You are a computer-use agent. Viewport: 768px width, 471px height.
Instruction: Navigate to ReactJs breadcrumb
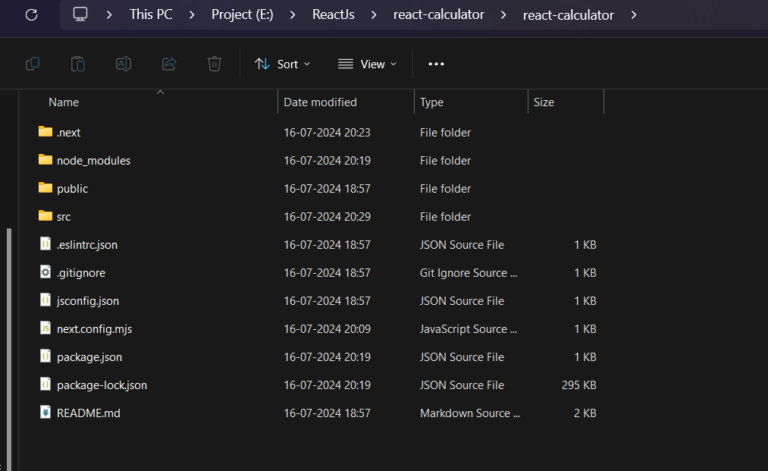tap(334, 15)
